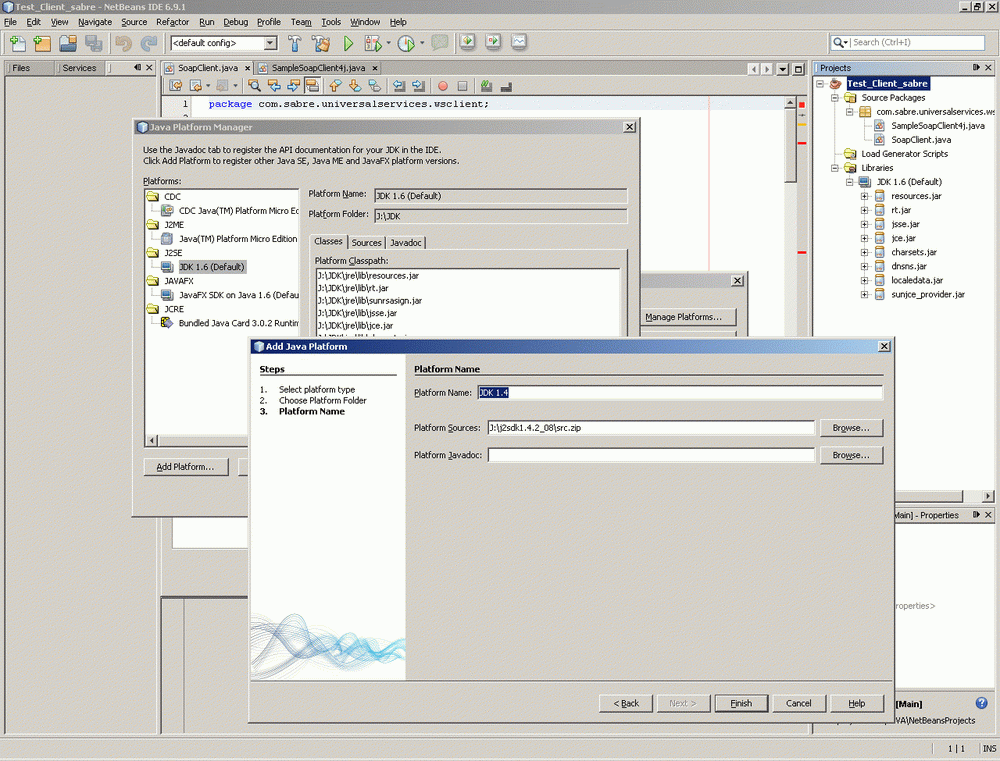Toggle Highlight Search in editor toolbar
The width and height of the screenshot is (1000, 761).
[312, 85]
